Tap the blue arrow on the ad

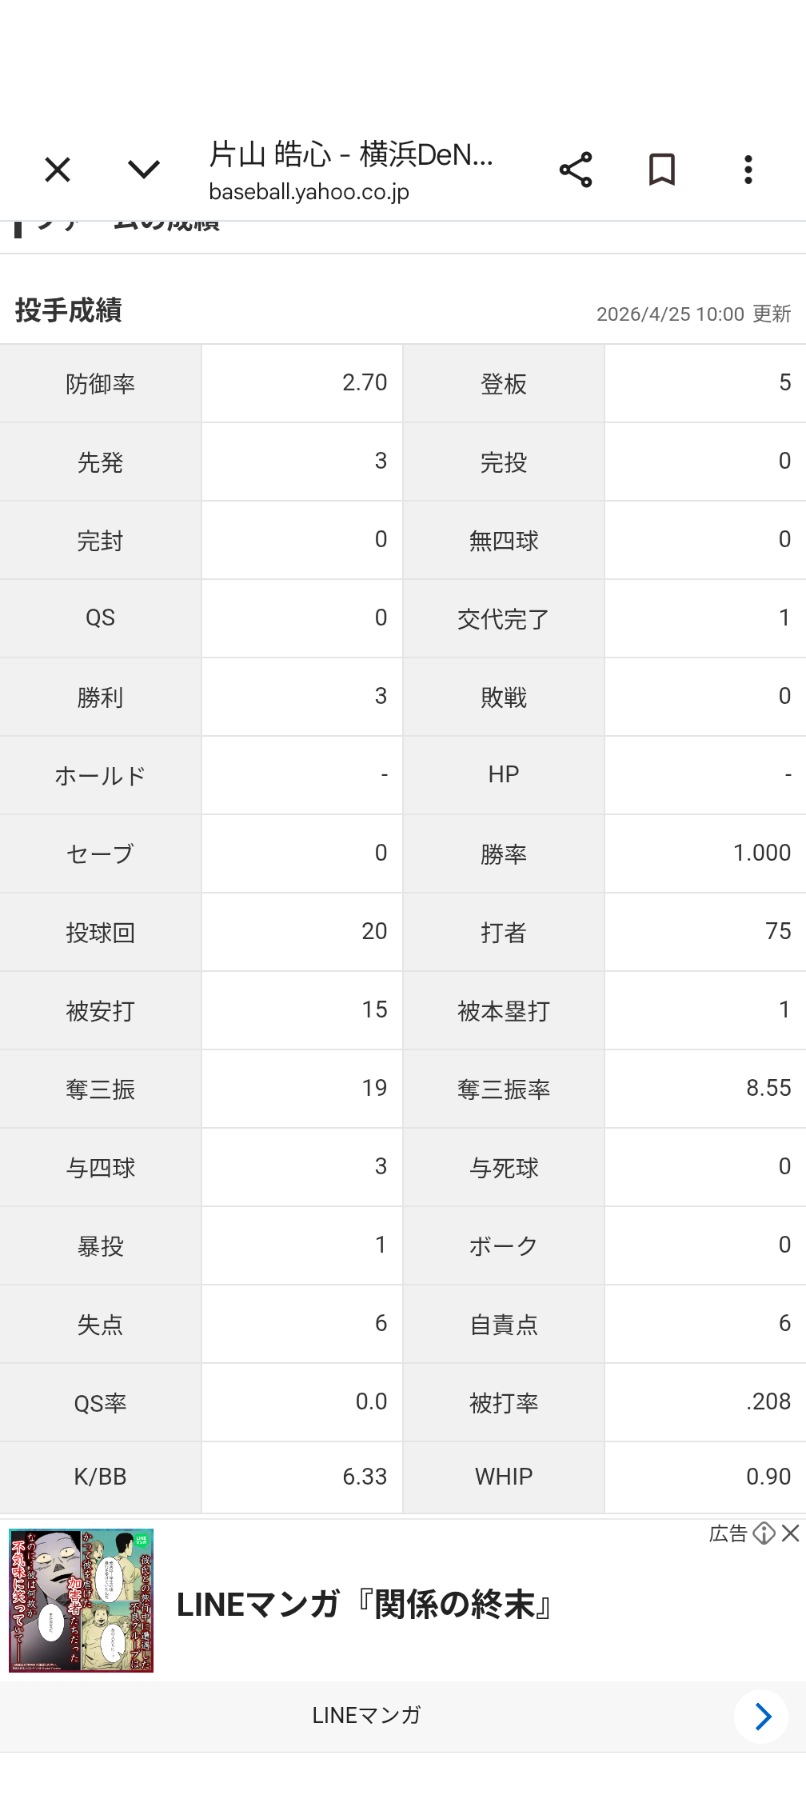coord(762,1717)
